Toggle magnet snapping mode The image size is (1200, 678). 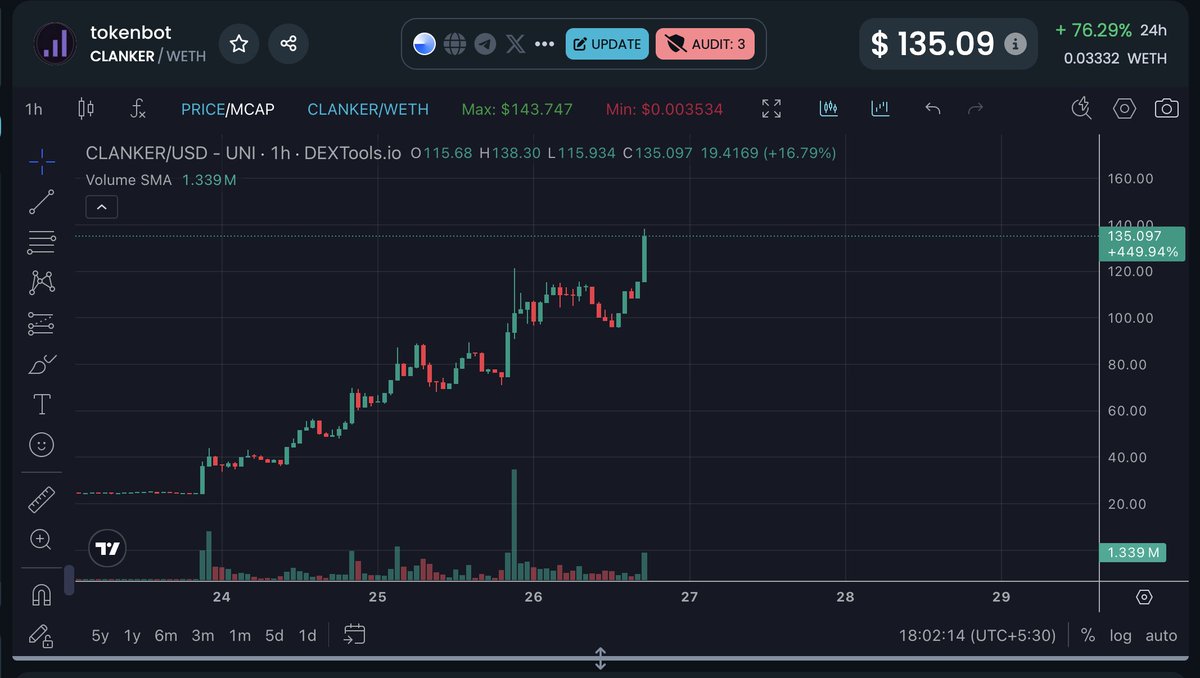pyautogui.click(x=41, y=595)
